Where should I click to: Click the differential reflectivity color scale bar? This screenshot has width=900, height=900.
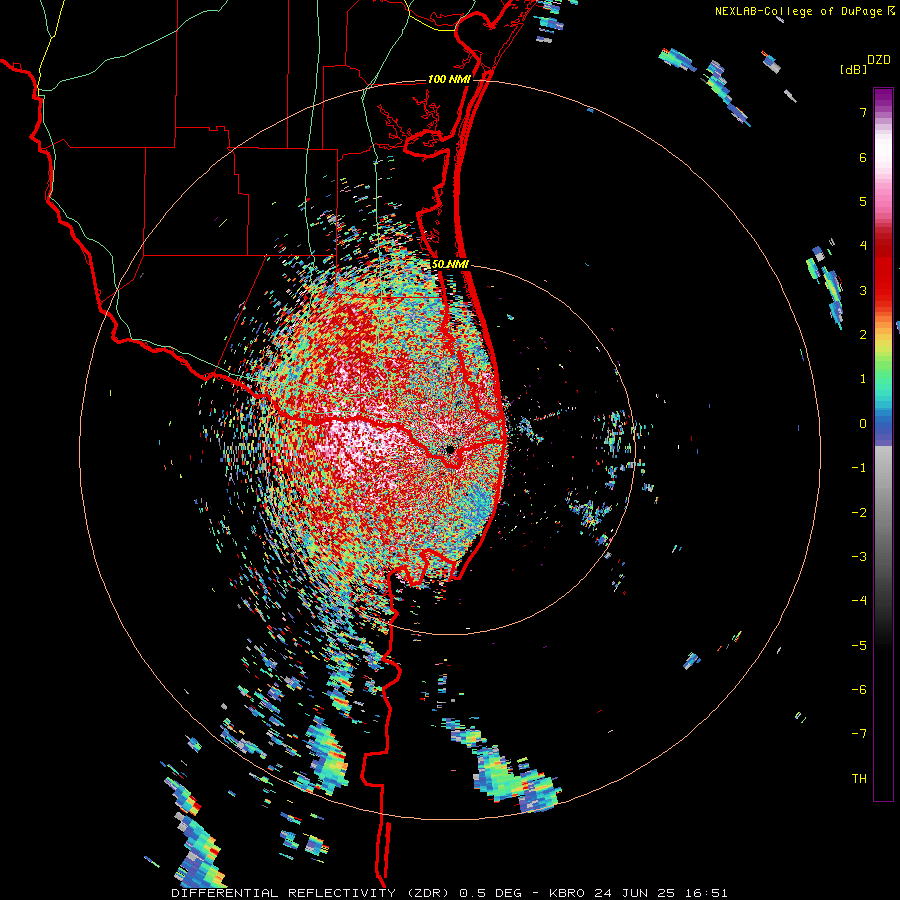(x=883, y=444)
